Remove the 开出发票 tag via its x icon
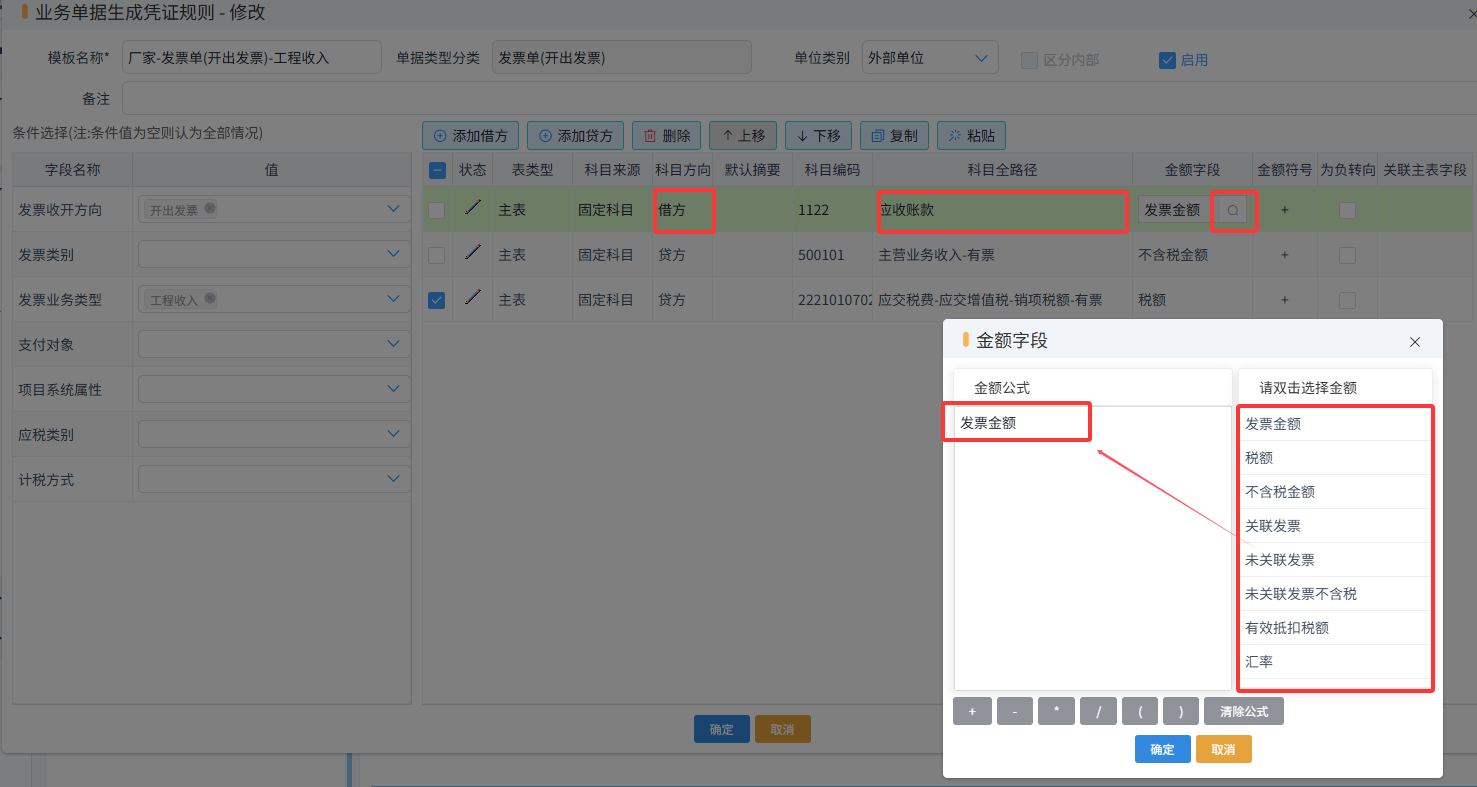1477x787 pixels. pos(209,209)
